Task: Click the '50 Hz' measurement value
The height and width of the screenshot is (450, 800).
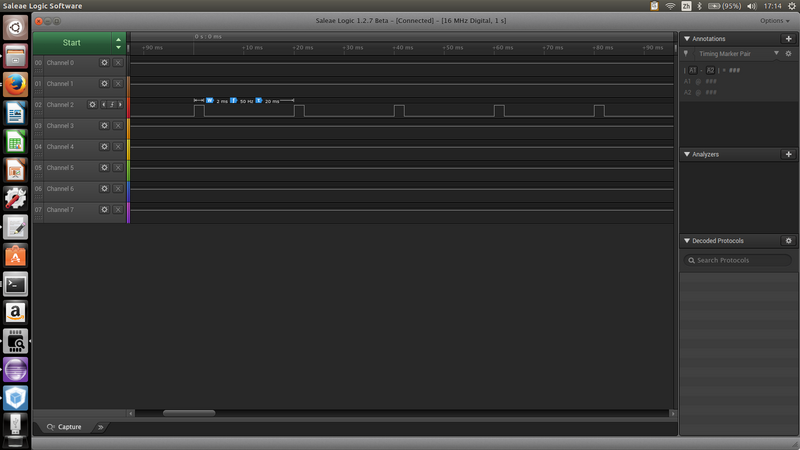Action: click(x=246, y=102)
